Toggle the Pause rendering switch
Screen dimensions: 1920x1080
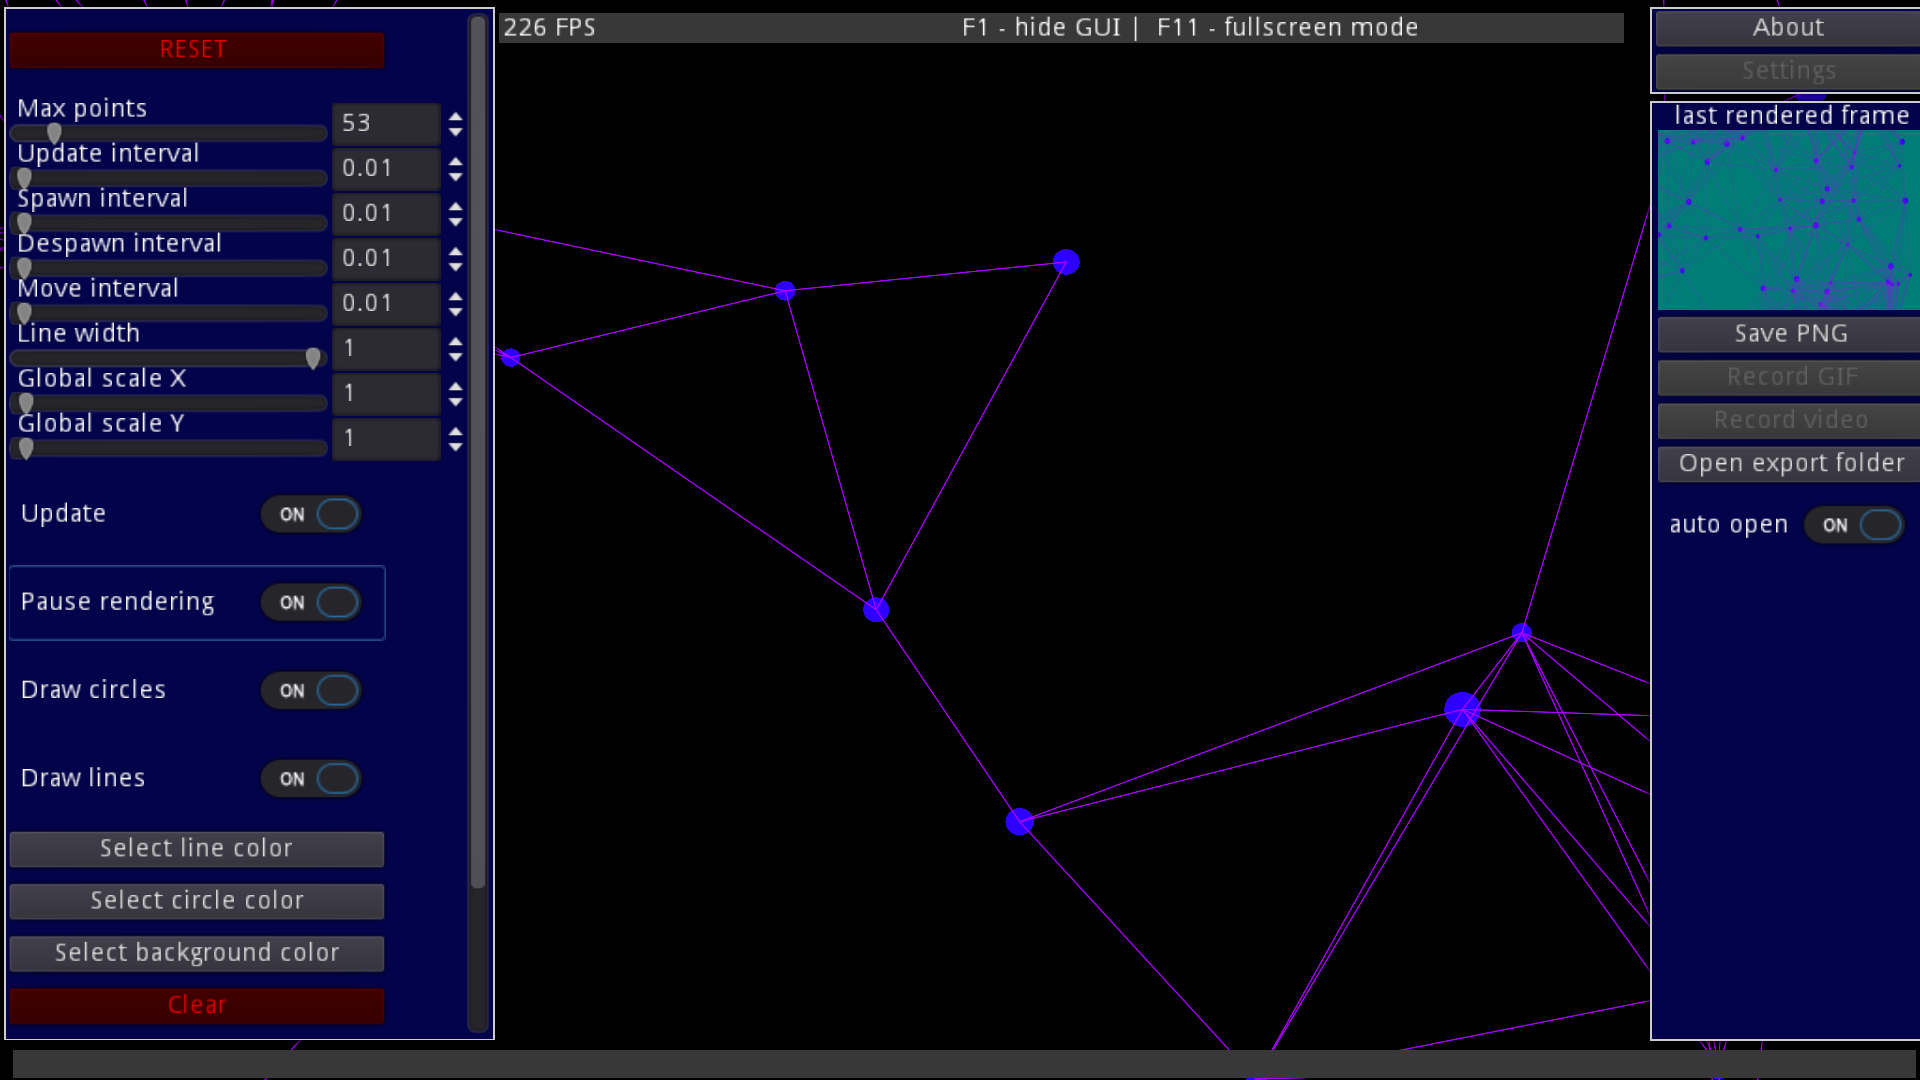click(x=311, y=602)
